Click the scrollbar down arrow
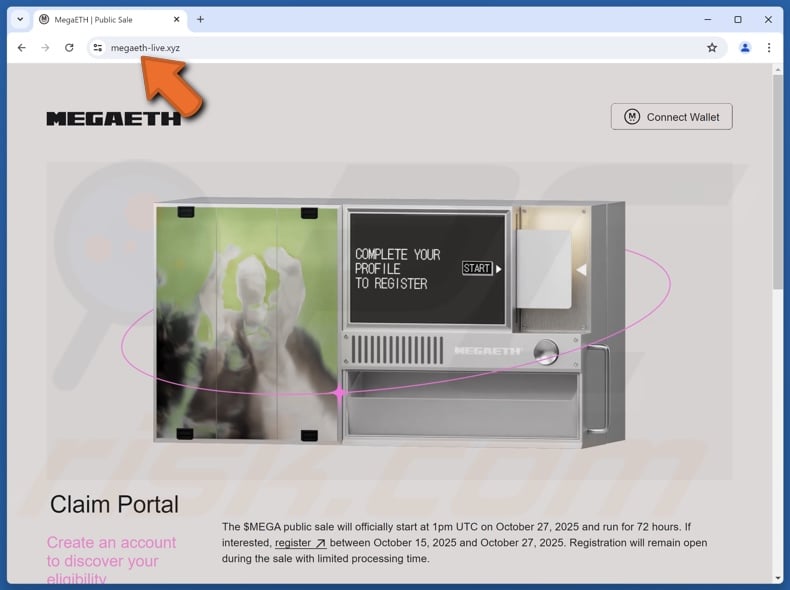The image size is (790, 590). [x=777, y=578]
